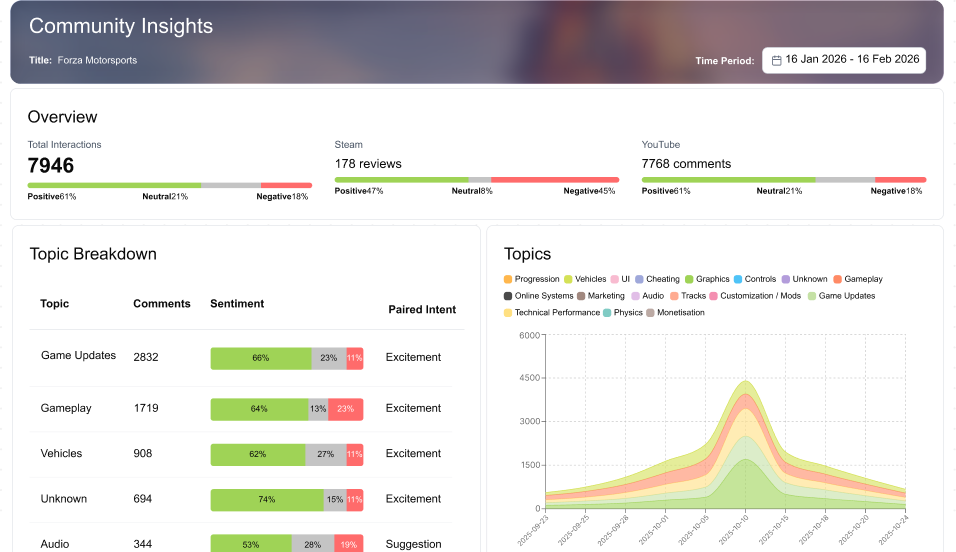Click the chart peak at 2025-10-10
Viewport: 956px width, 552px height.
pyautogui.click(x=744, y=382)
